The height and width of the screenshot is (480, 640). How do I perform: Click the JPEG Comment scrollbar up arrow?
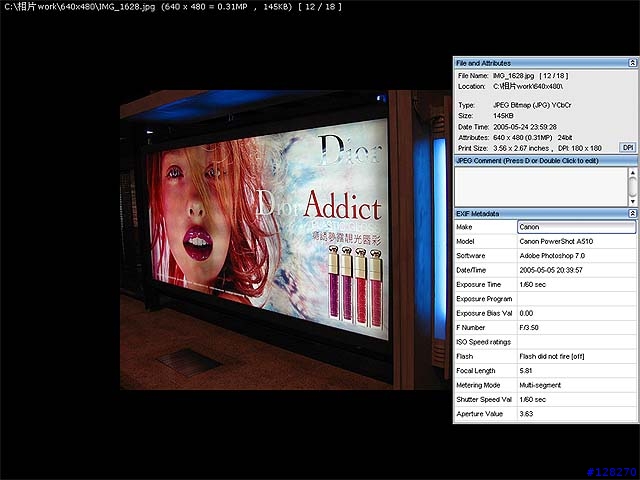632,173
